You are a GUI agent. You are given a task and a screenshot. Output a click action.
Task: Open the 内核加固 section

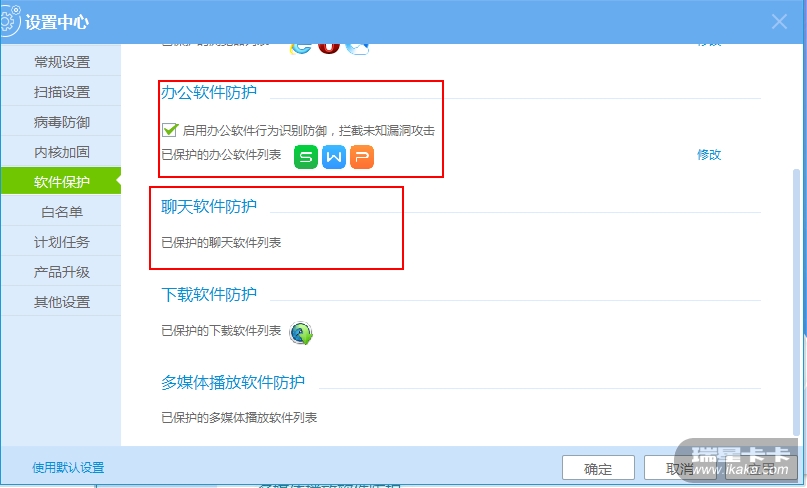[61, 152]
